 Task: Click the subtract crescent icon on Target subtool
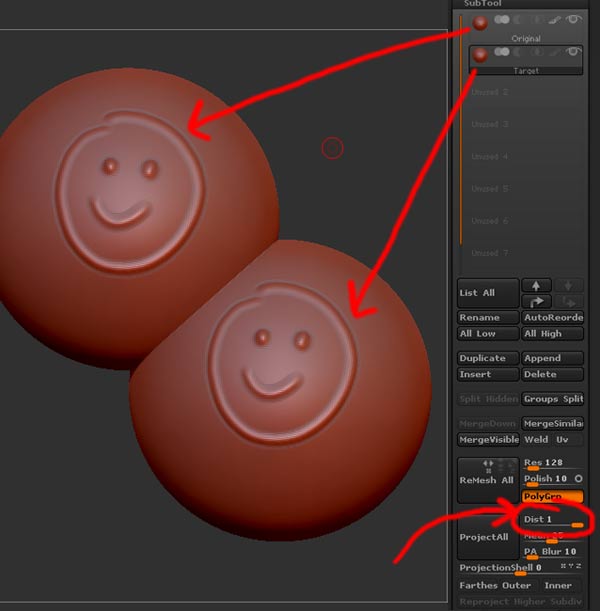(519, 52)
